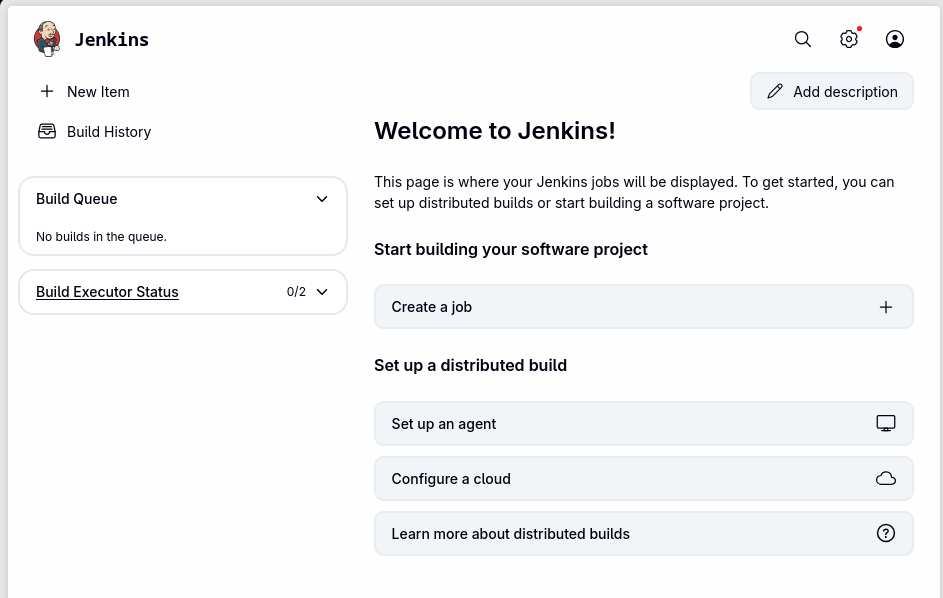Click the question mark help icon

click(x=886, y=534)
